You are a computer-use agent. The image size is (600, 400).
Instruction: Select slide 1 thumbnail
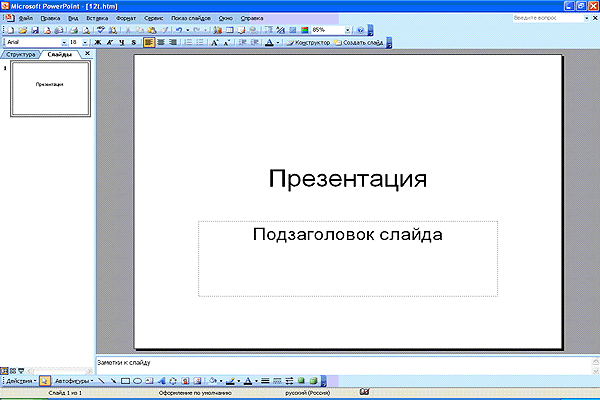point(51,89)
